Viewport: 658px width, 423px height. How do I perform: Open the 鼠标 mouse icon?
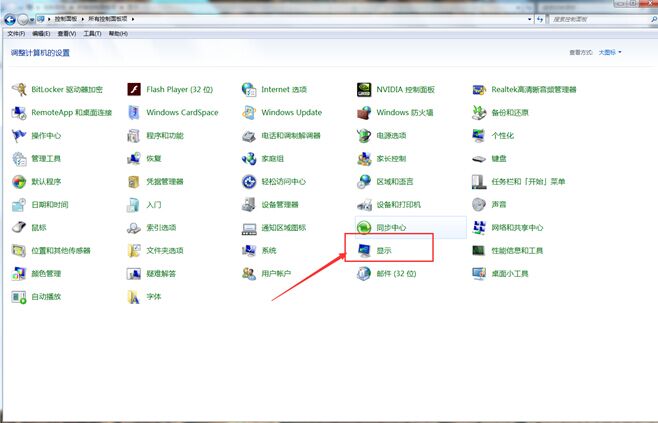tap(19, 227)
